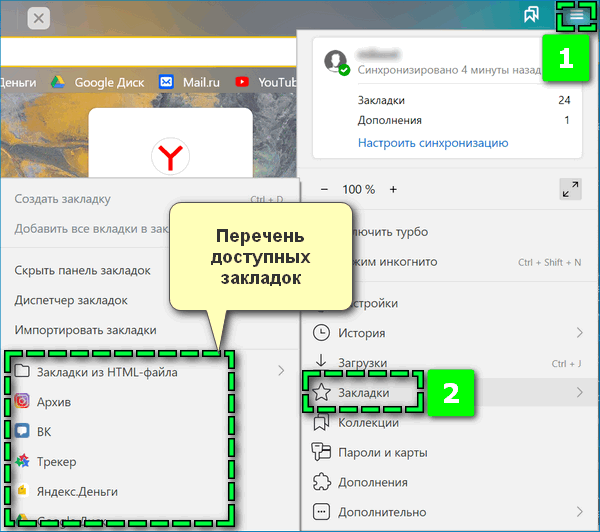
Task: Click the wallet icon next to Яндекс.Деньги
Action: (x=22, y=490)
